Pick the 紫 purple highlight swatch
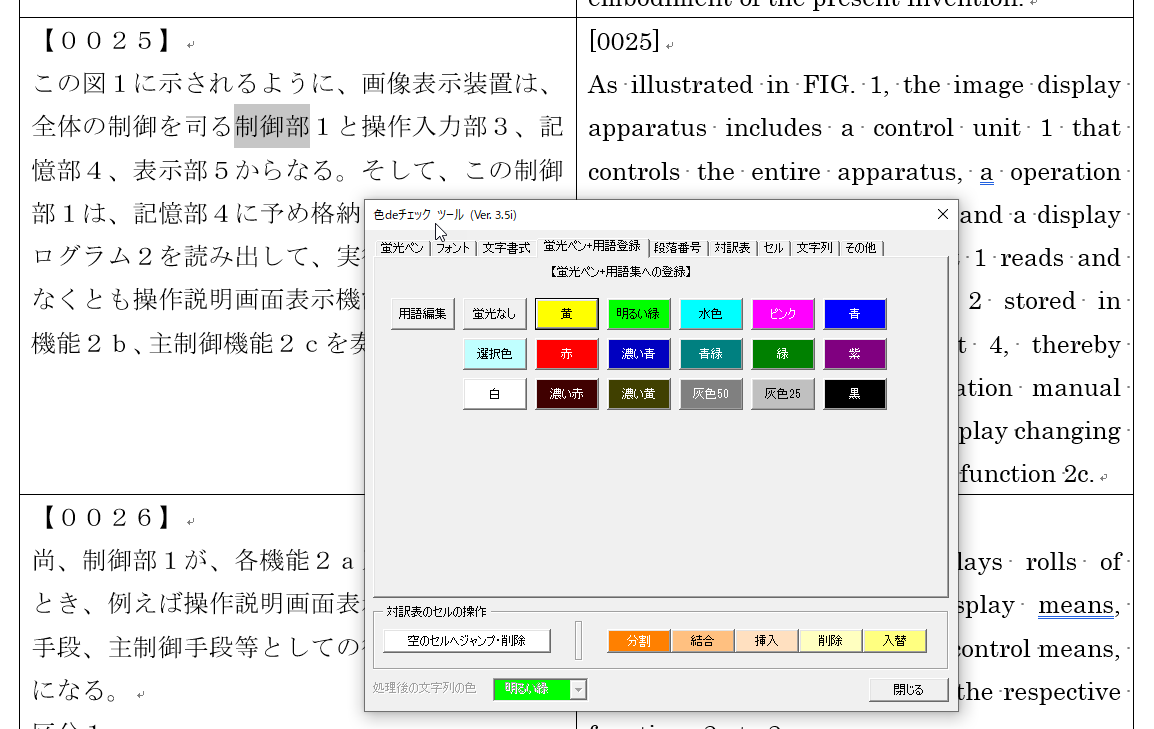This screenshot has height=729, width=1154. pos(854,354)
